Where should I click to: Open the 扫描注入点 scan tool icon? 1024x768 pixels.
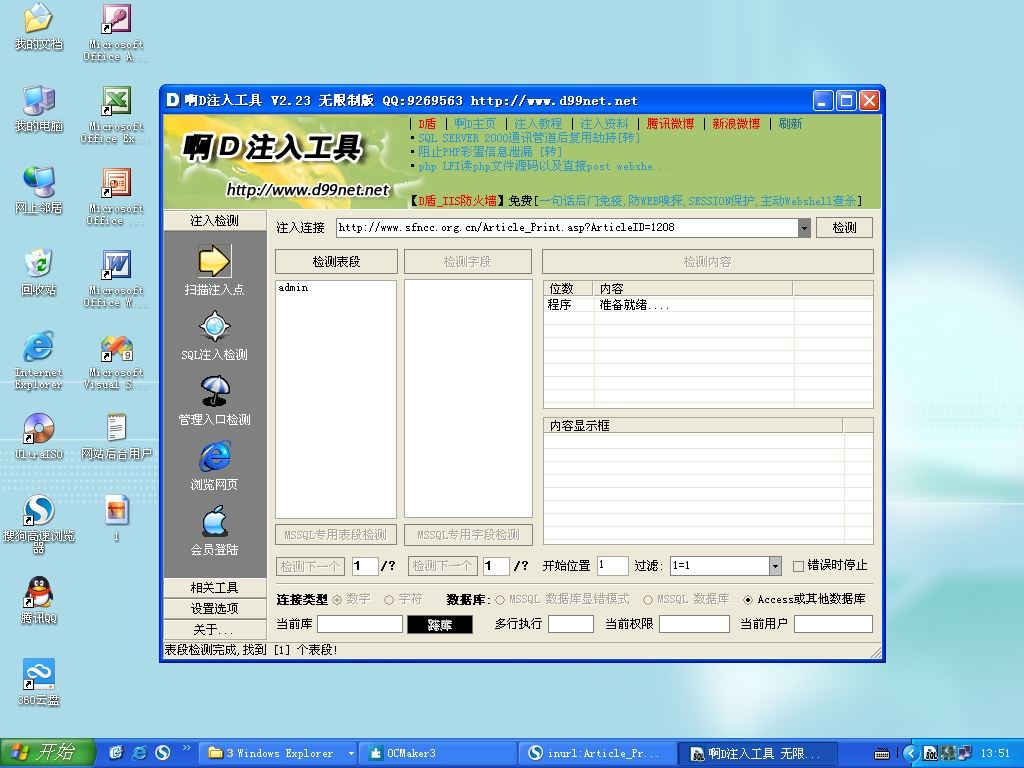click(214, 261)
